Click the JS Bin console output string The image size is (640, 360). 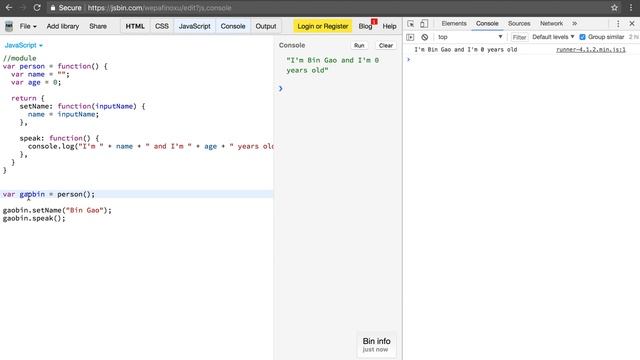[333, 65]
